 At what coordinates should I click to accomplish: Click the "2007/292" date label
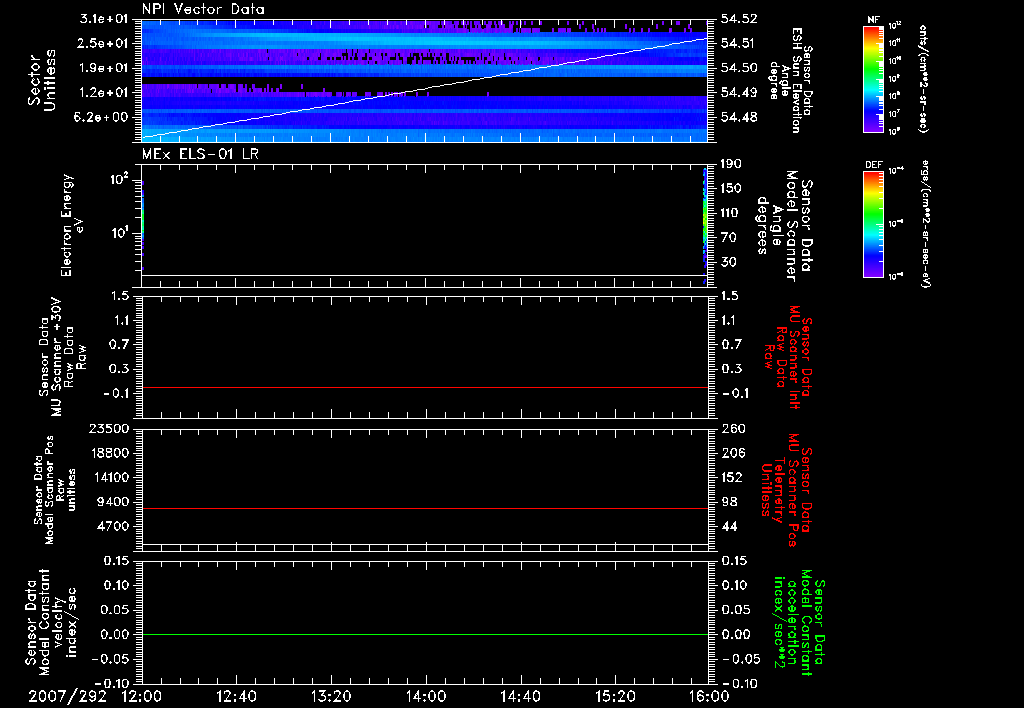67,696
